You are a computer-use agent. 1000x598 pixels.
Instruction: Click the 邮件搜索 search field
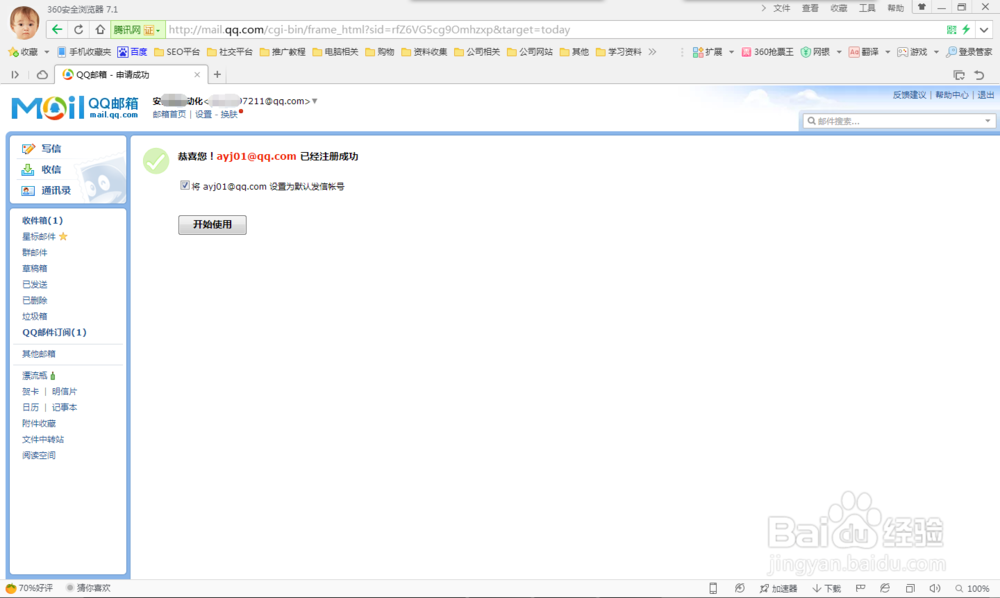pos(893,120)
